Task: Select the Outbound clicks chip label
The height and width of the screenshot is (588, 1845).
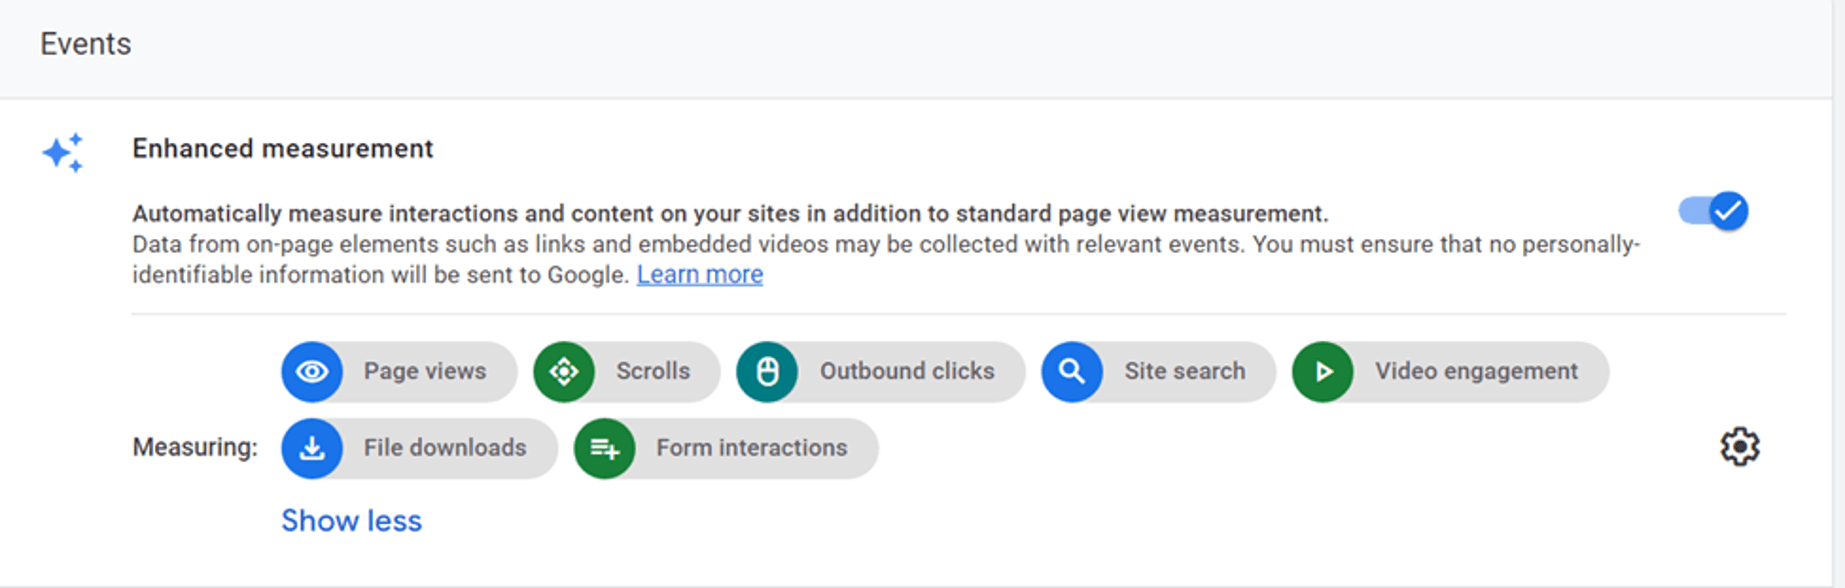Action: [906, 372]
